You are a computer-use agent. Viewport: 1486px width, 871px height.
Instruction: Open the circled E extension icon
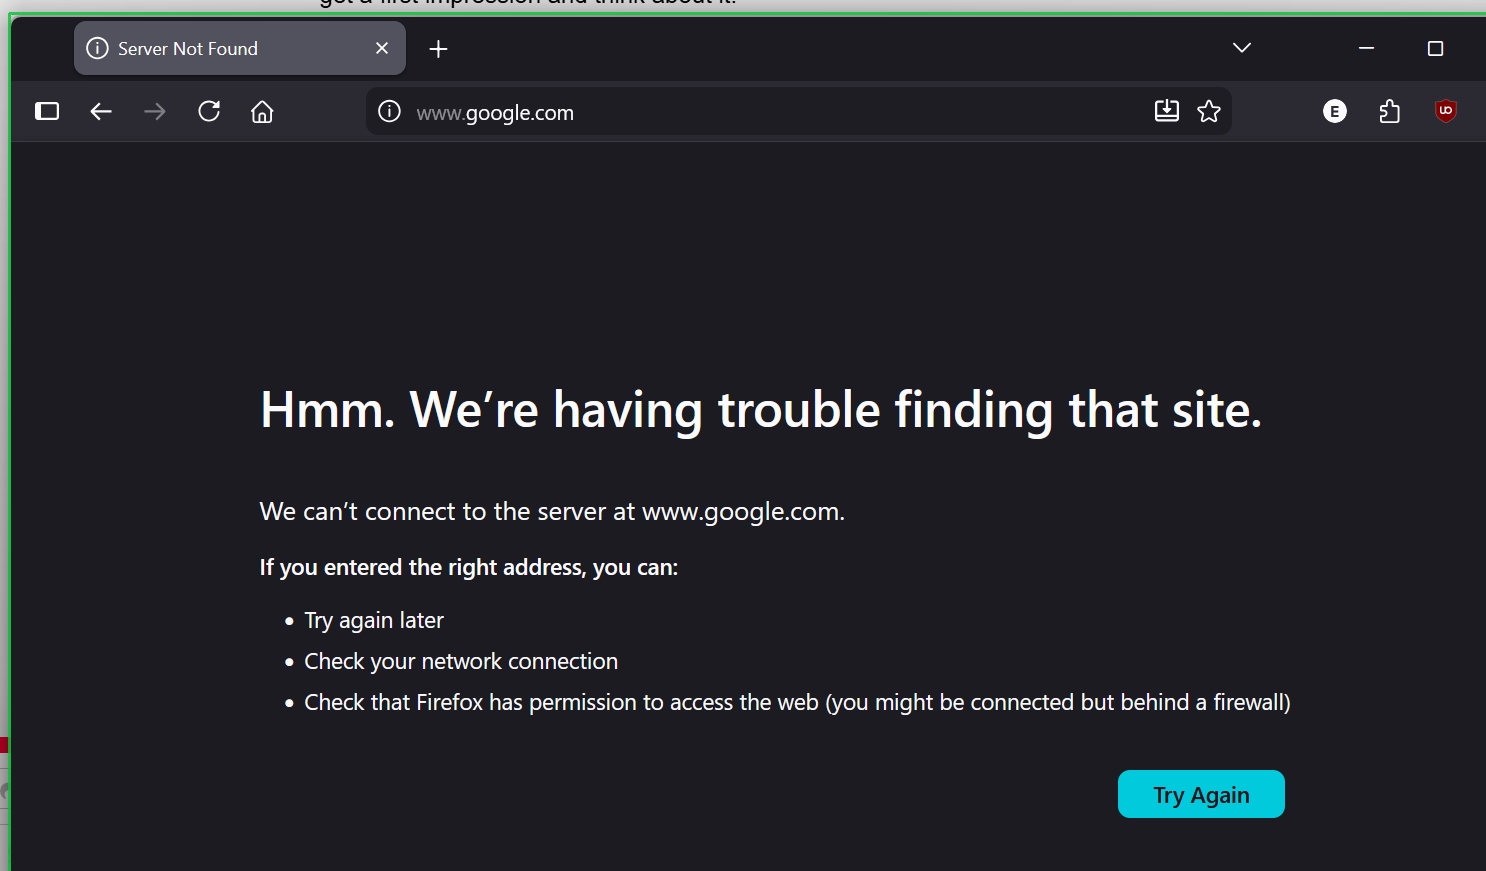1334,111
